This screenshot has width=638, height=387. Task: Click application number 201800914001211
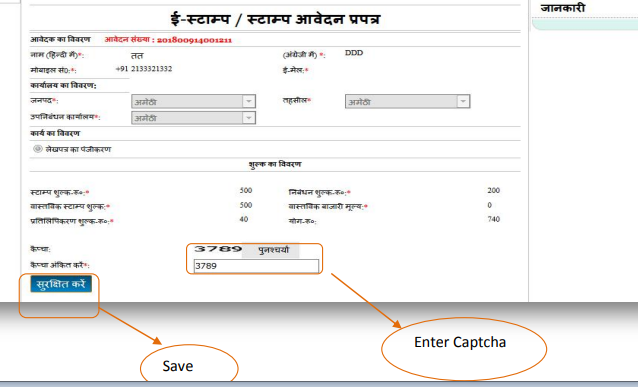click(194, 40)
